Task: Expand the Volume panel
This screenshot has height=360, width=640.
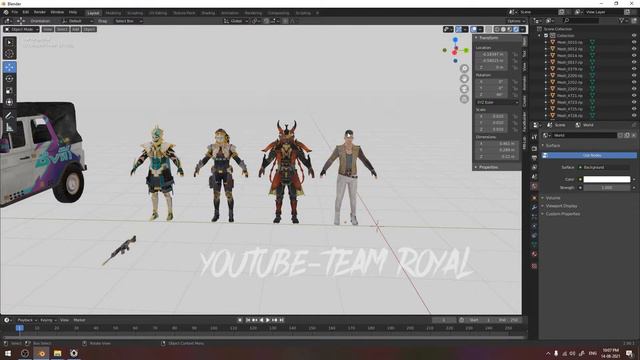Action: tap(553, 198)
